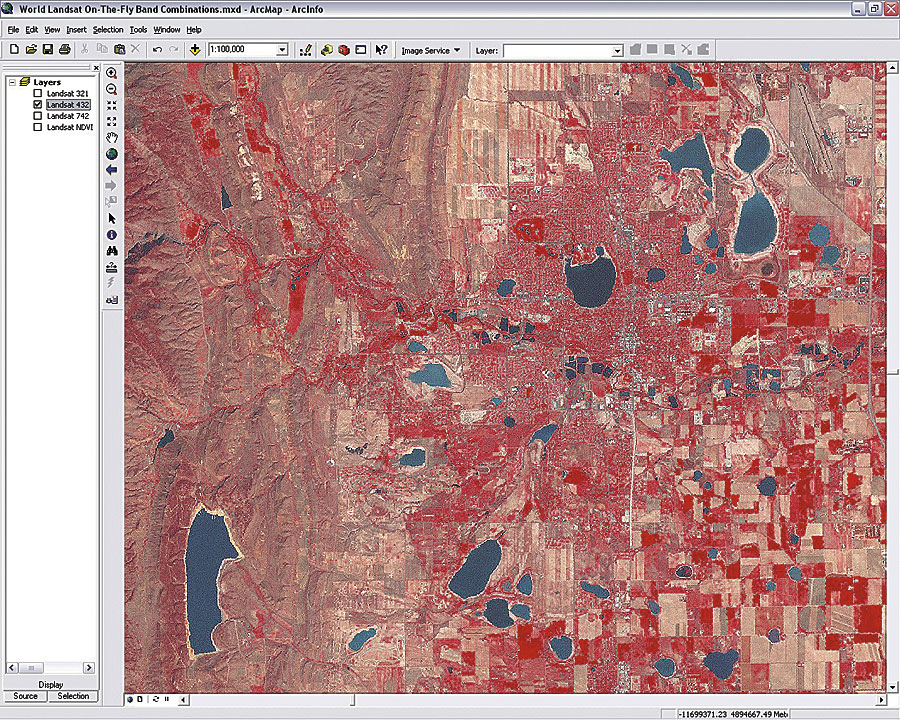
Task: Turn on the Landsat NDVI layer
Action: pos(38,127)
